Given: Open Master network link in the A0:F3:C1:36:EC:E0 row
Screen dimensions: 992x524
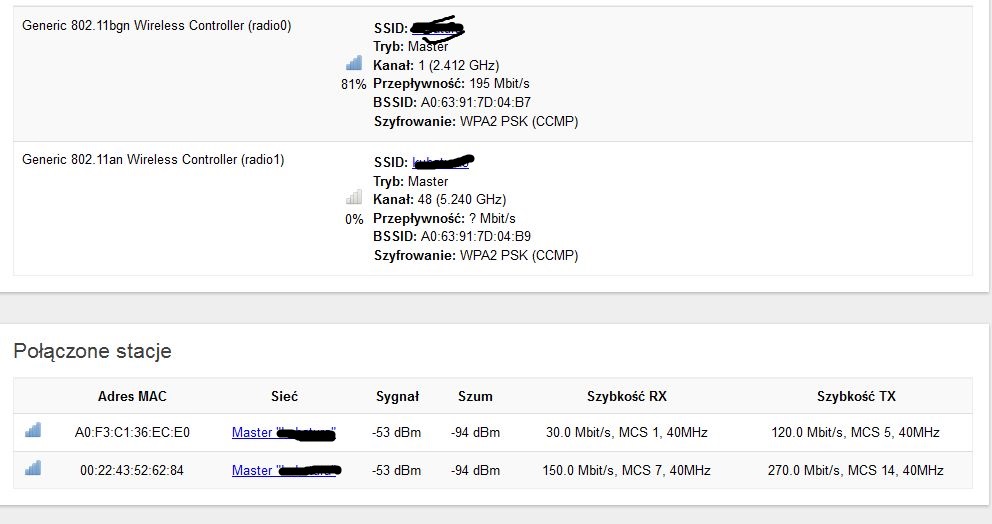Looking at the screenshot, I should (x=284, y=433).
